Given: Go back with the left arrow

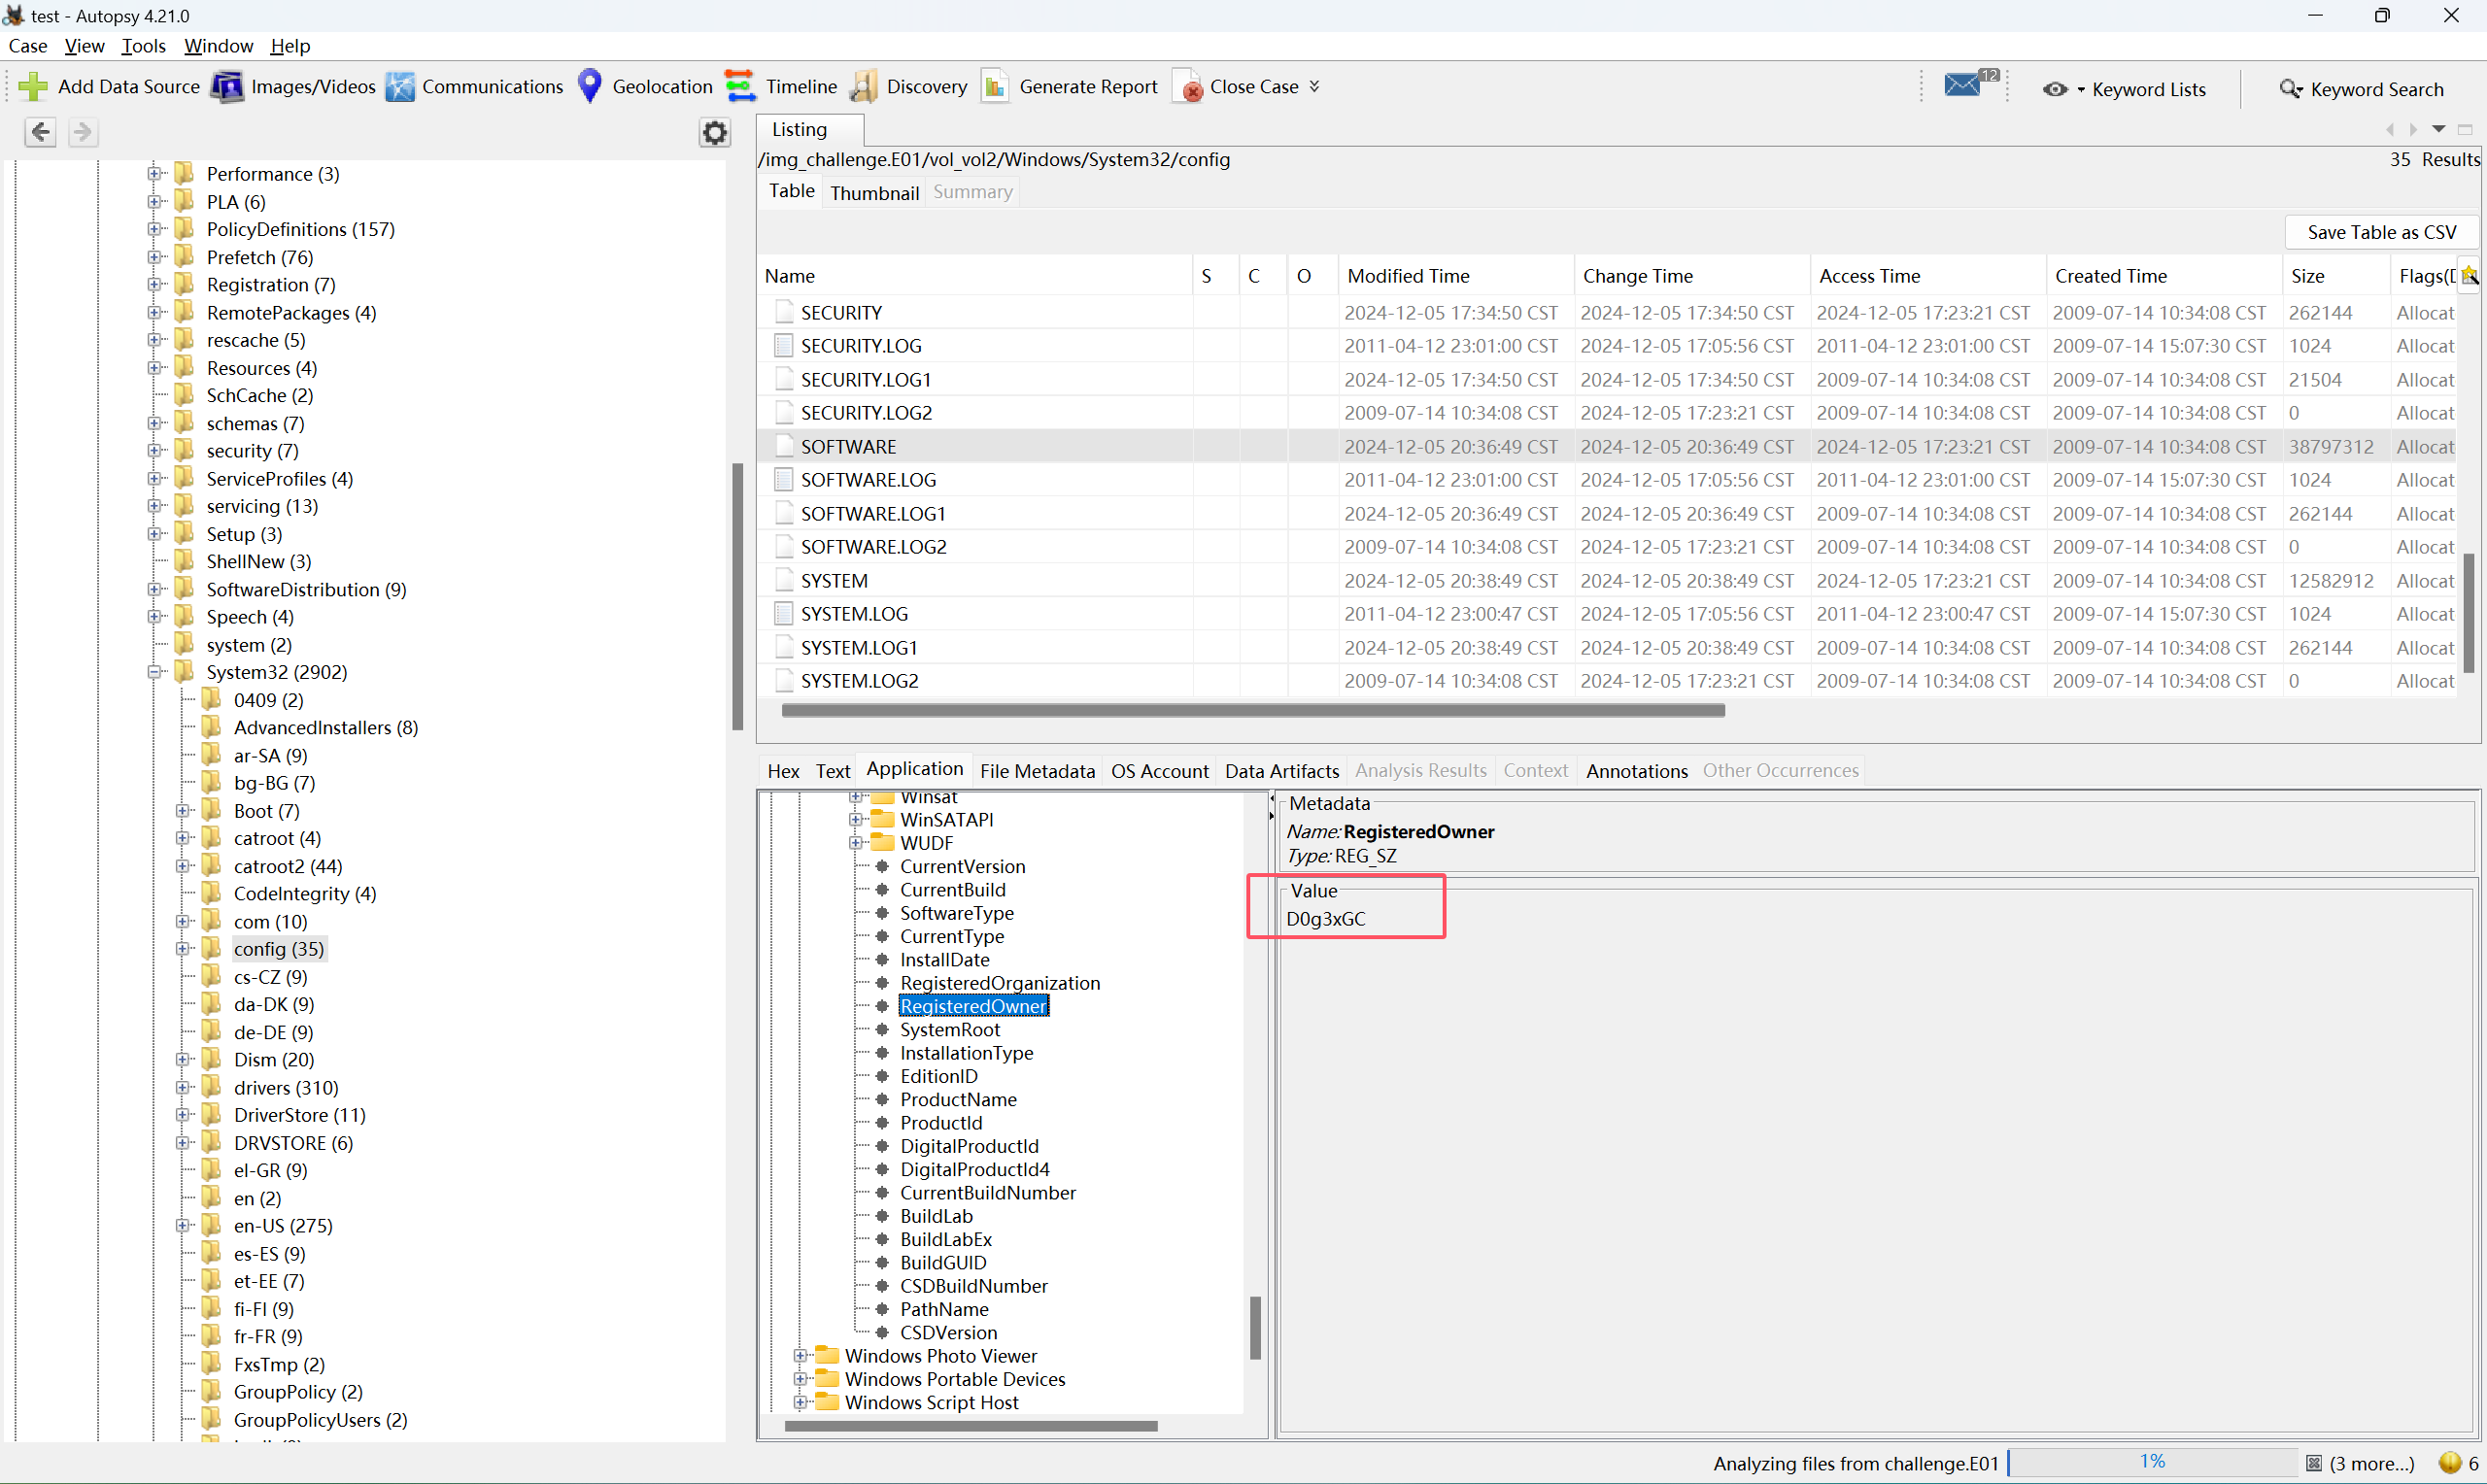Looking at the screenshot, I should [40, 132].
